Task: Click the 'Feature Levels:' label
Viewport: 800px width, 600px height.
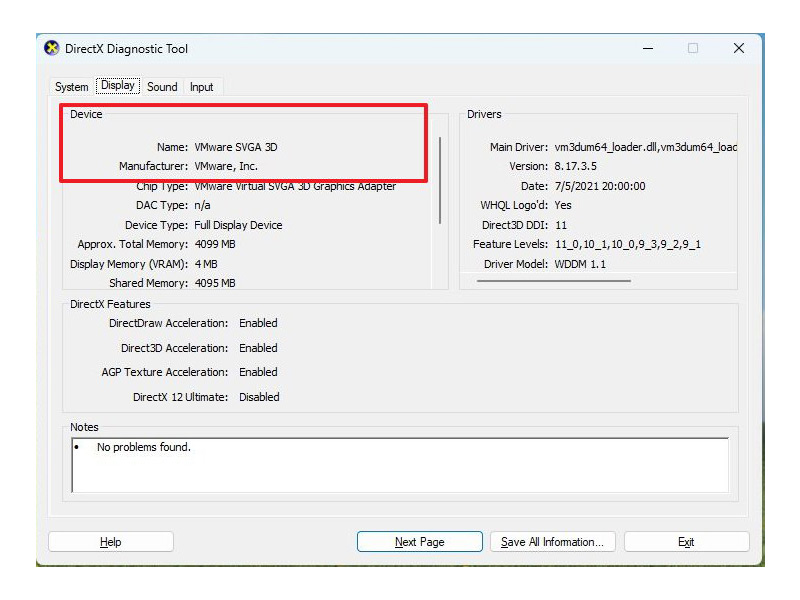Action: pos(510,244)
